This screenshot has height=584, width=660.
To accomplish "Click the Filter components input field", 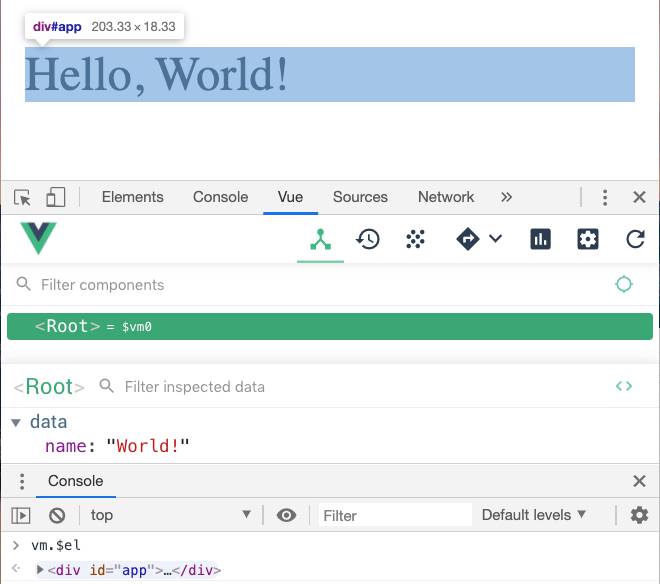I will (300, 285).
